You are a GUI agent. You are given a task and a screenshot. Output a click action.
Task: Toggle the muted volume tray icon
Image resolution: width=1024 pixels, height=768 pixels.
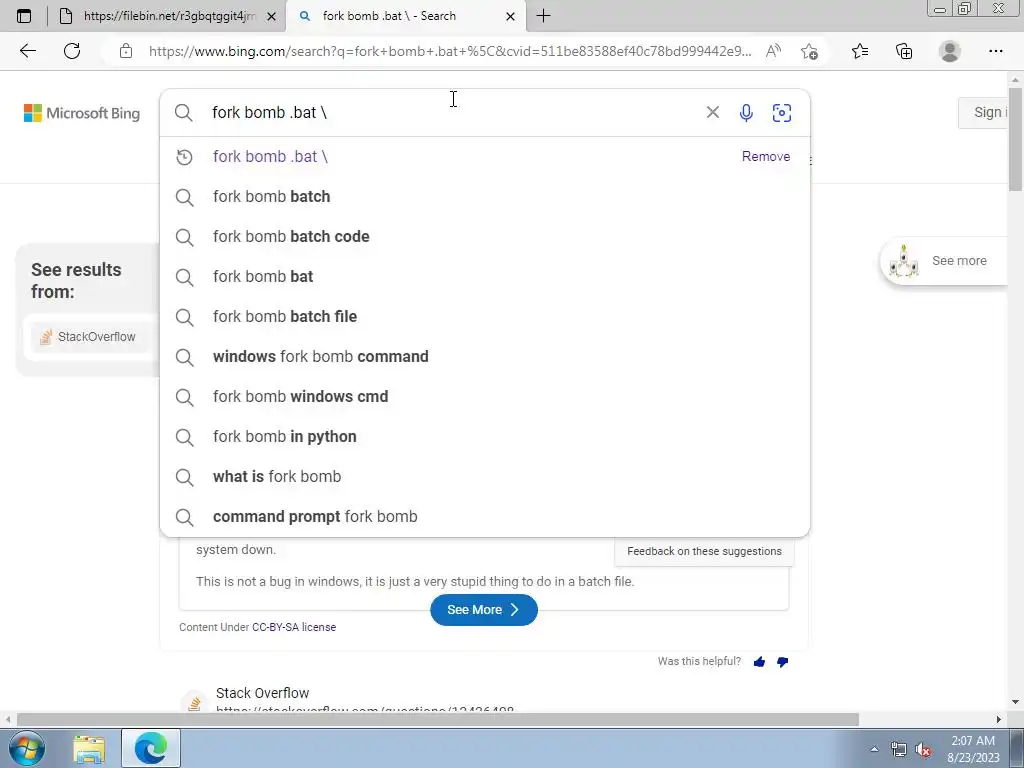[x=923, y=749]
